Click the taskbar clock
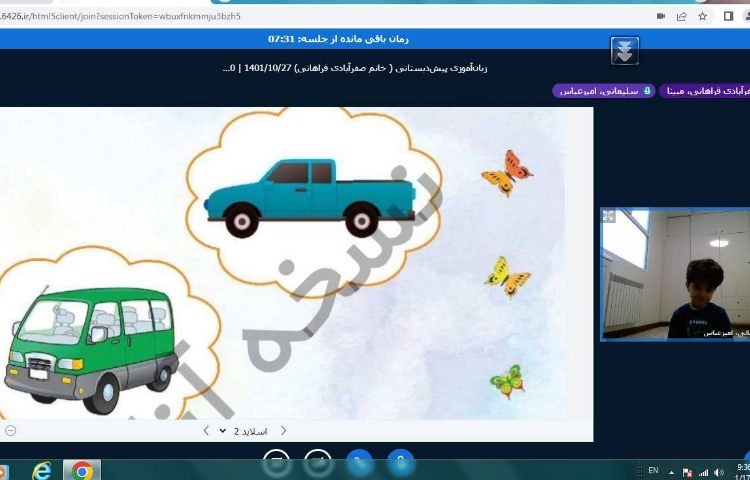 (x=743, y=470)
